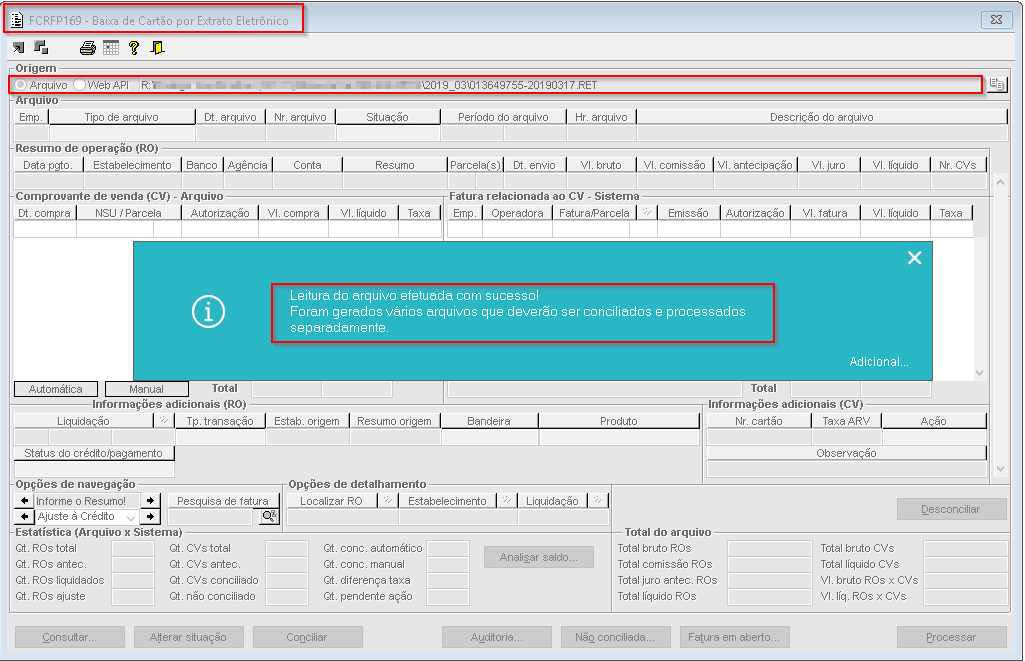Click the Total bruto ROs value field

[770, 548]
